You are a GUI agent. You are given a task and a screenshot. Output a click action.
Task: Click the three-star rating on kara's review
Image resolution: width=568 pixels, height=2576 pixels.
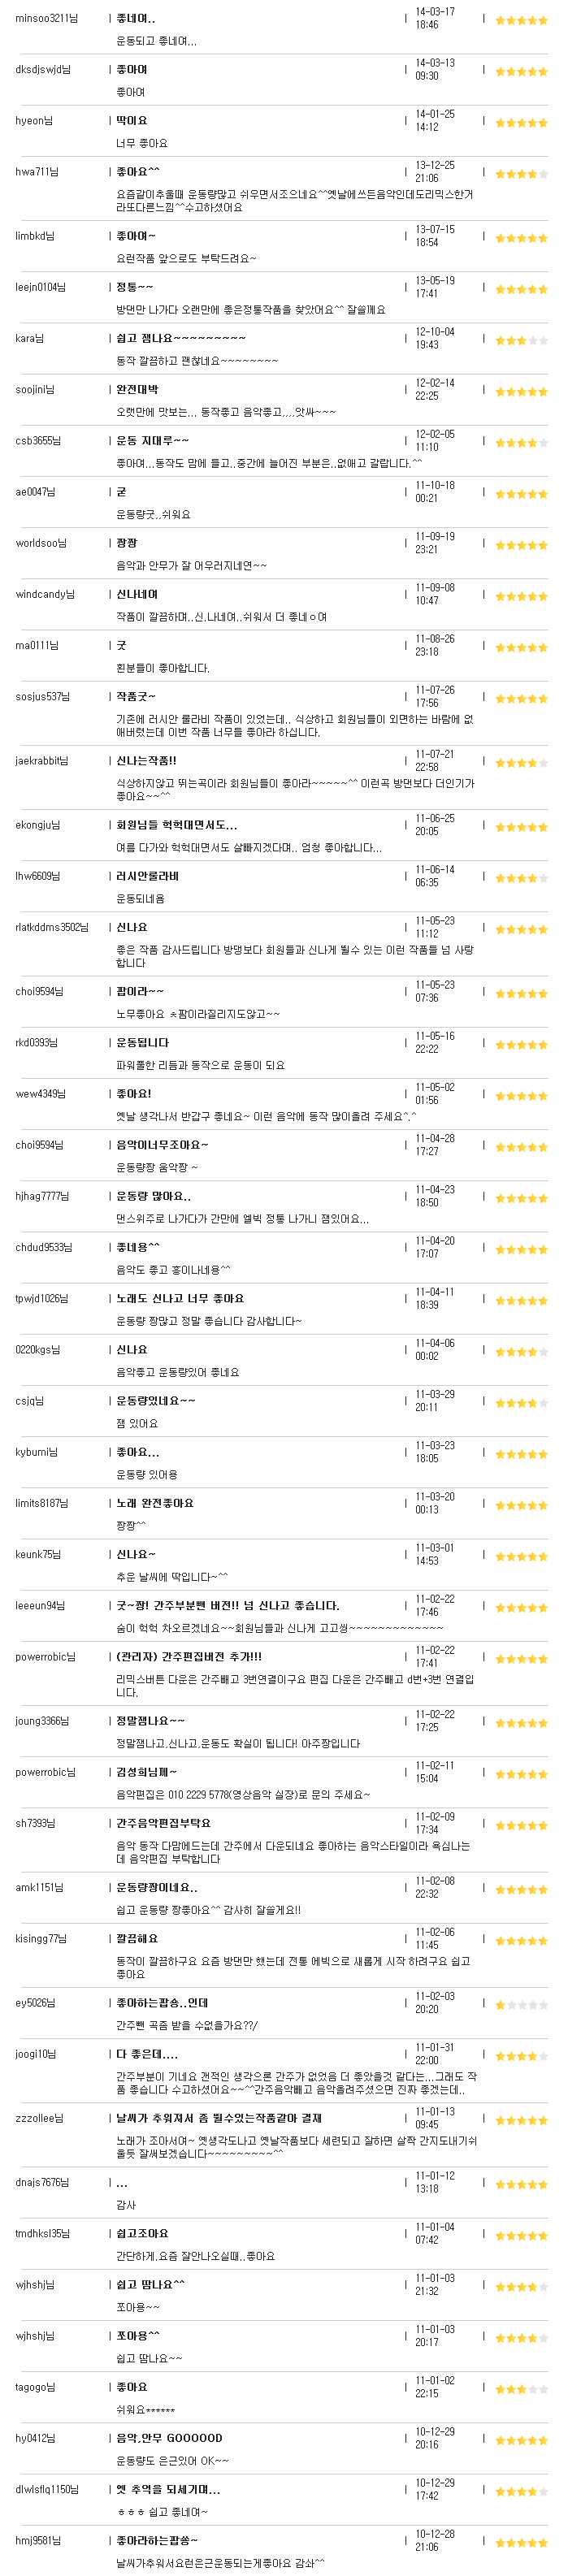click(521, 340)
